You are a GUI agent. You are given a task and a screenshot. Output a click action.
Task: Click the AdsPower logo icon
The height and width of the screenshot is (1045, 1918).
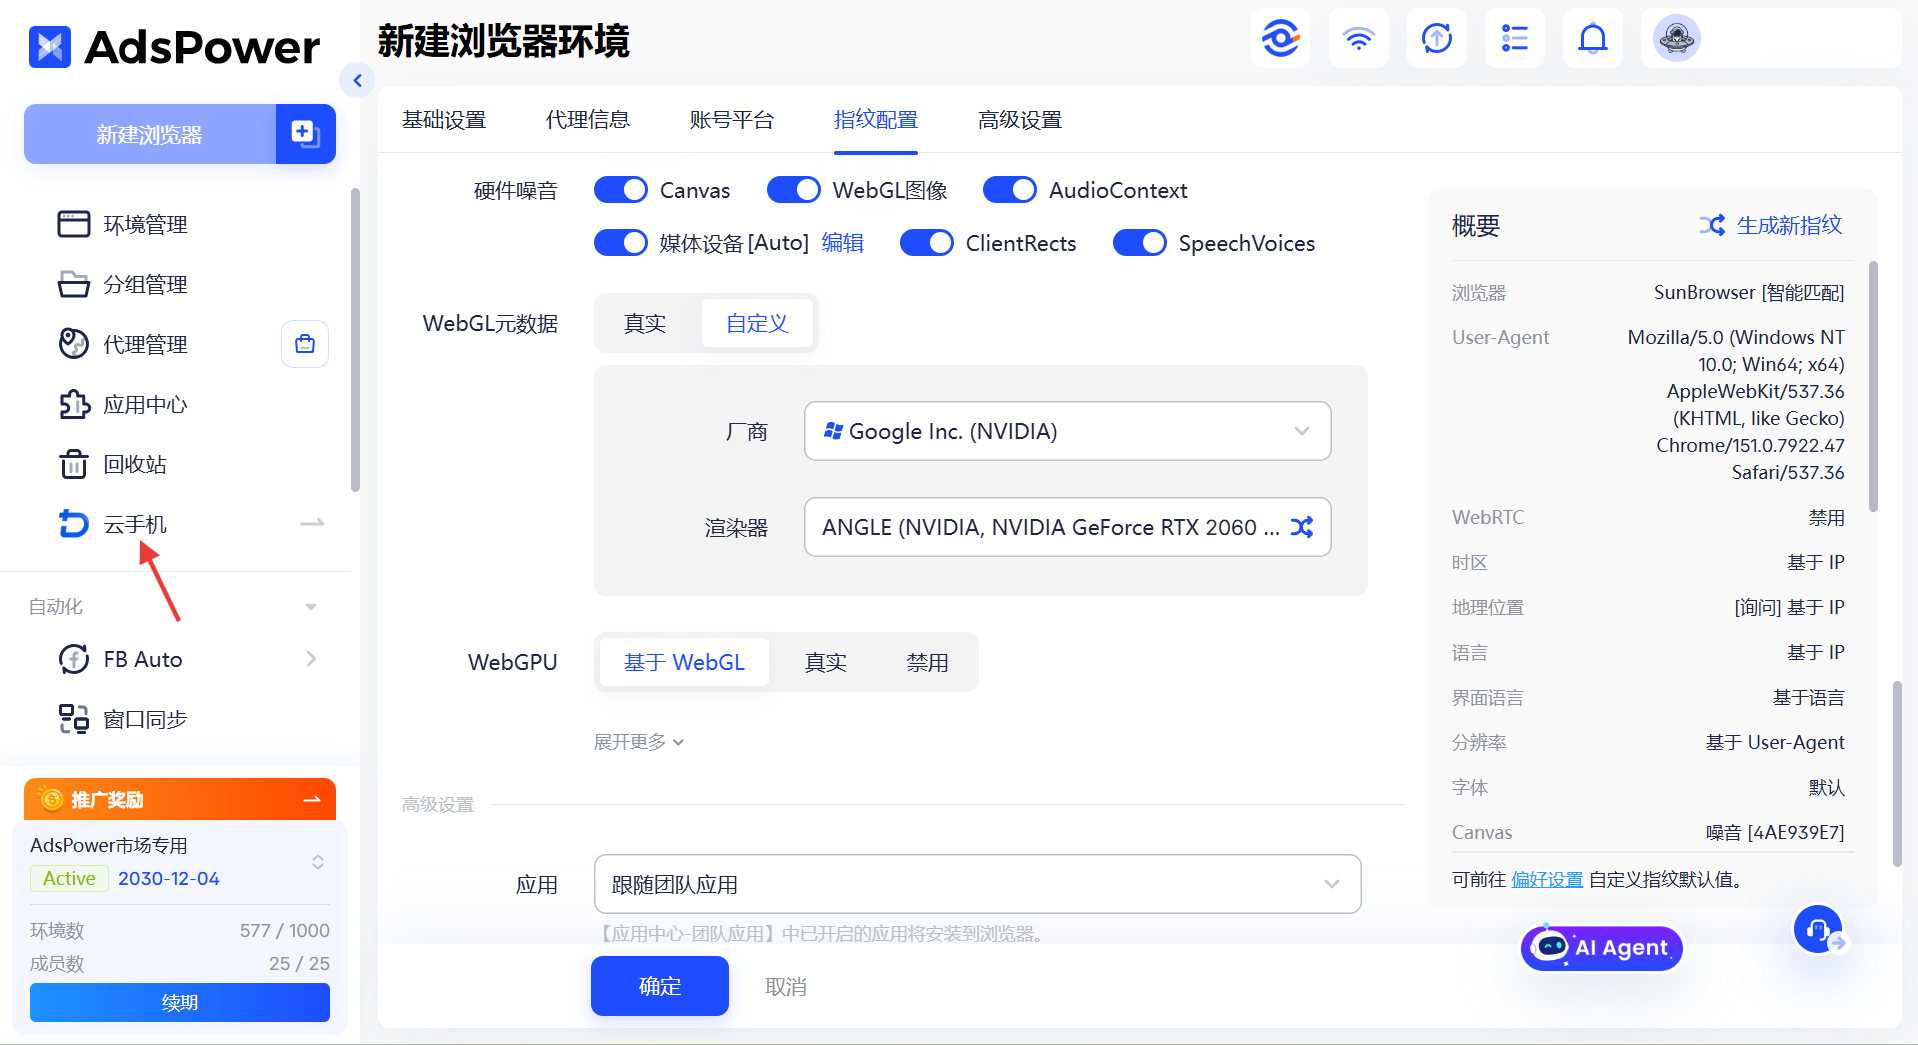(x=50, y=47)
